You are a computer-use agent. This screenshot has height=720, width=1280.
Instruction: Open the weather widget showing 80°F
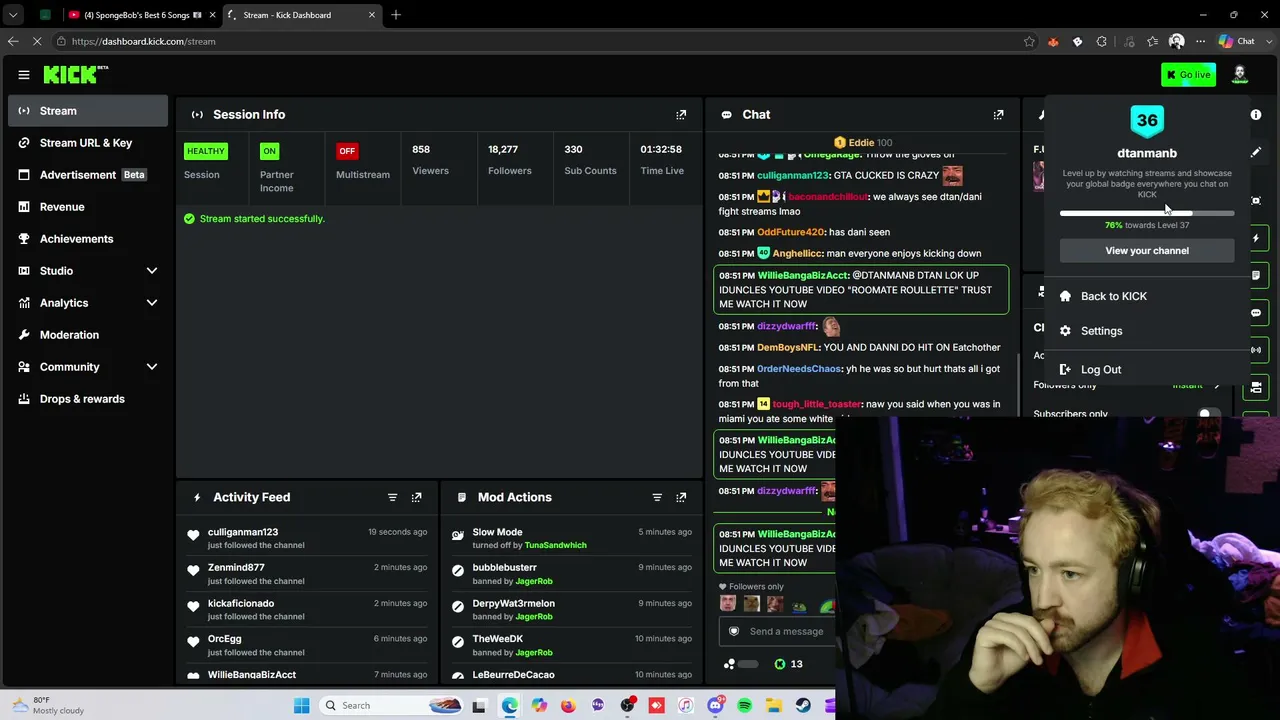click(50, 705)
